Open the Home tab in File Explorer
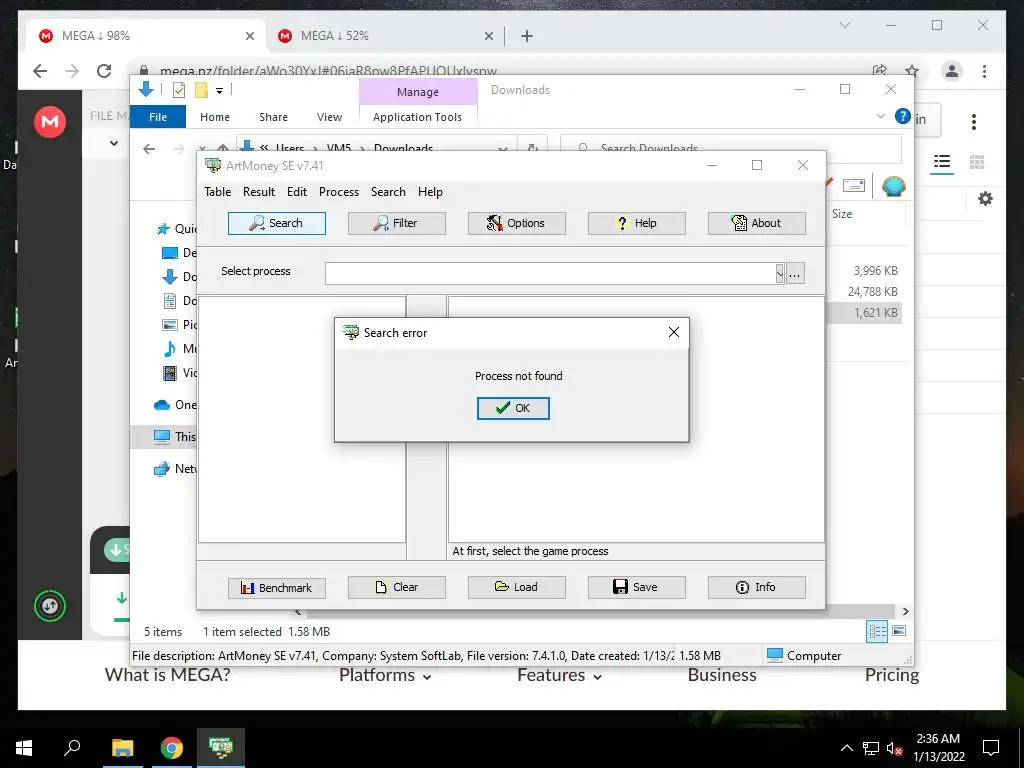The image size is (1024, 768). coord(215,117)
